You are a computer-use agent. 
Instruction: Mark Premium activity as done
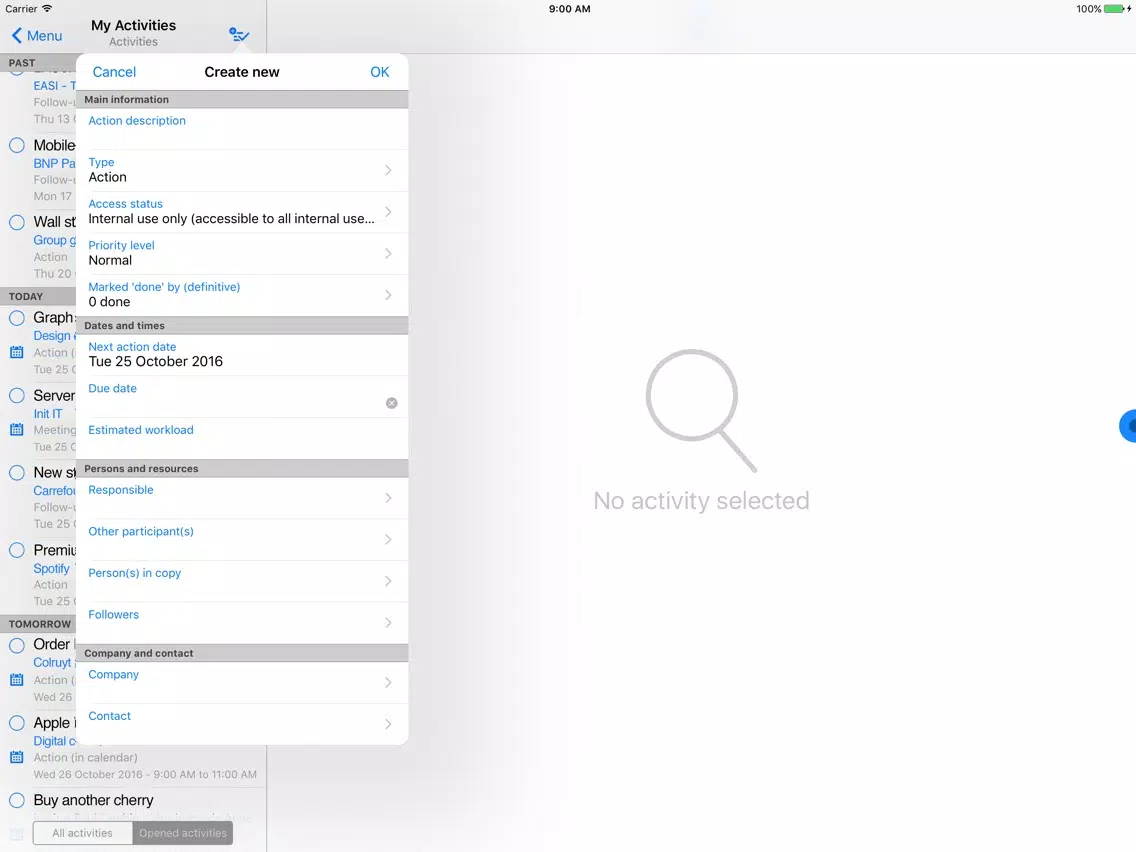(x=17, y=550)
